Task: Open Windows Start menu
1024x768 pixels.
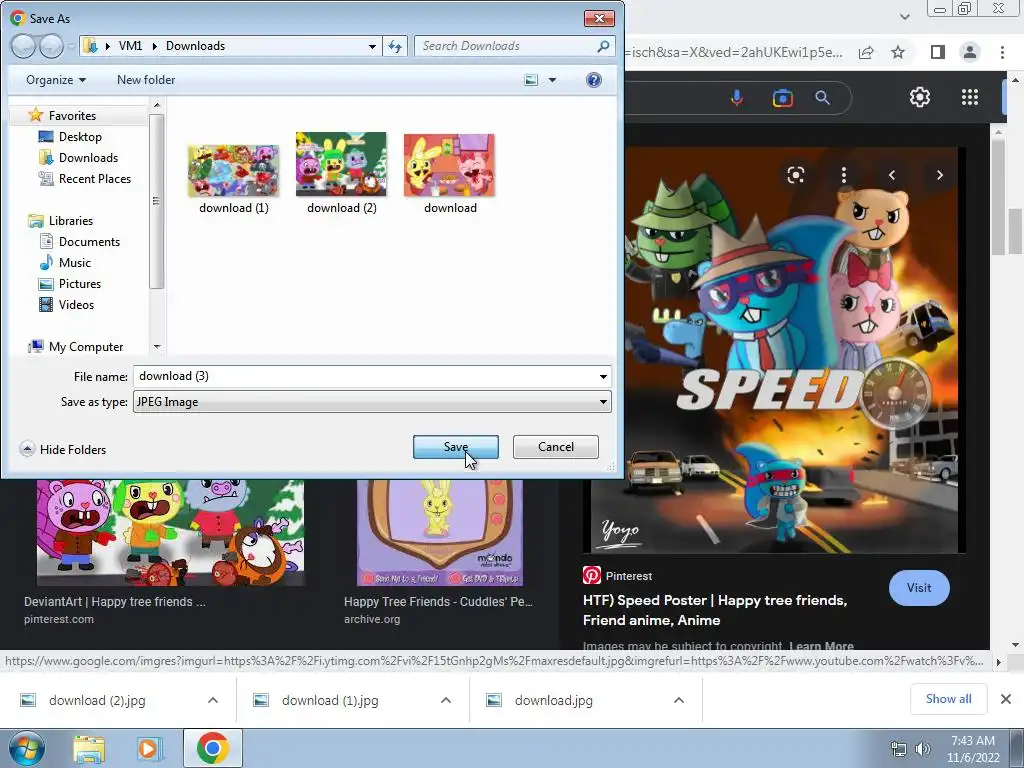Action: pyautogui.click(x=27, y=748)
